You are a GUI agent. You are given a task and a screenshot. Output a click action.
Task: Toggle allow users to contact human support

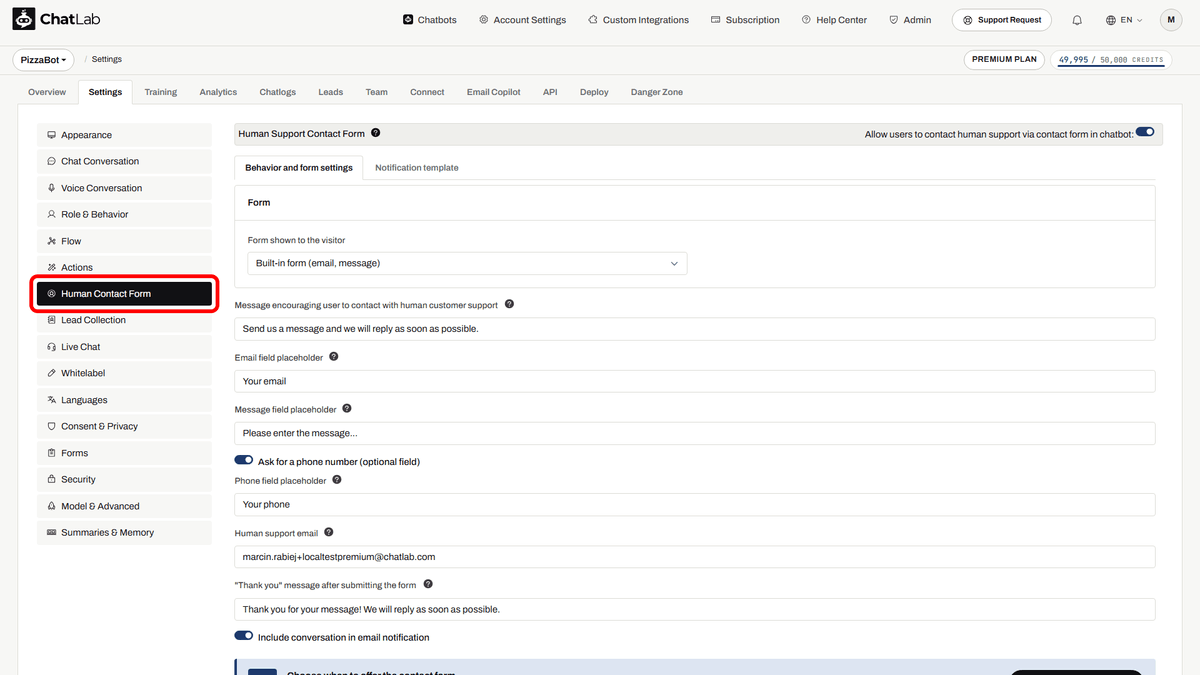(x=1145, y=132)
